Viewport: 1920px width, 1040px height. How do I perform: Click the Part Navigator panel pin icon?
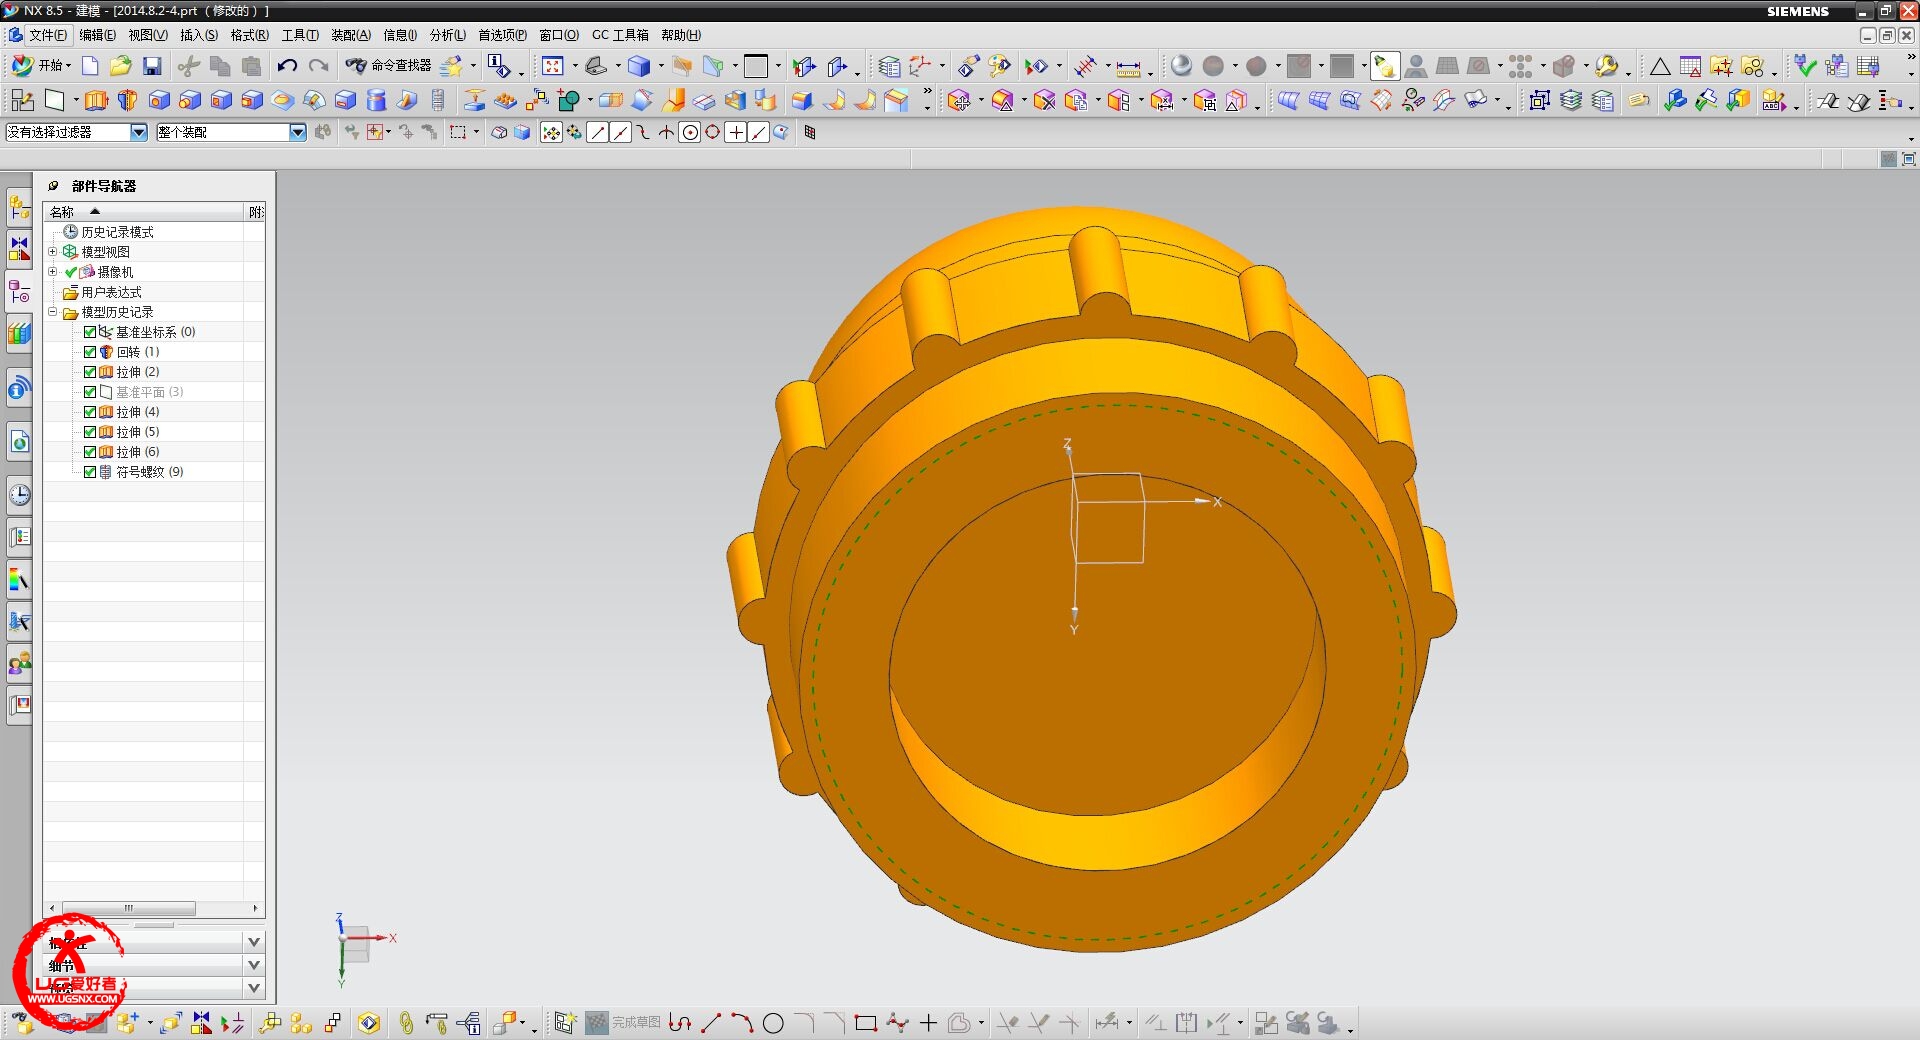pos(53,186)
